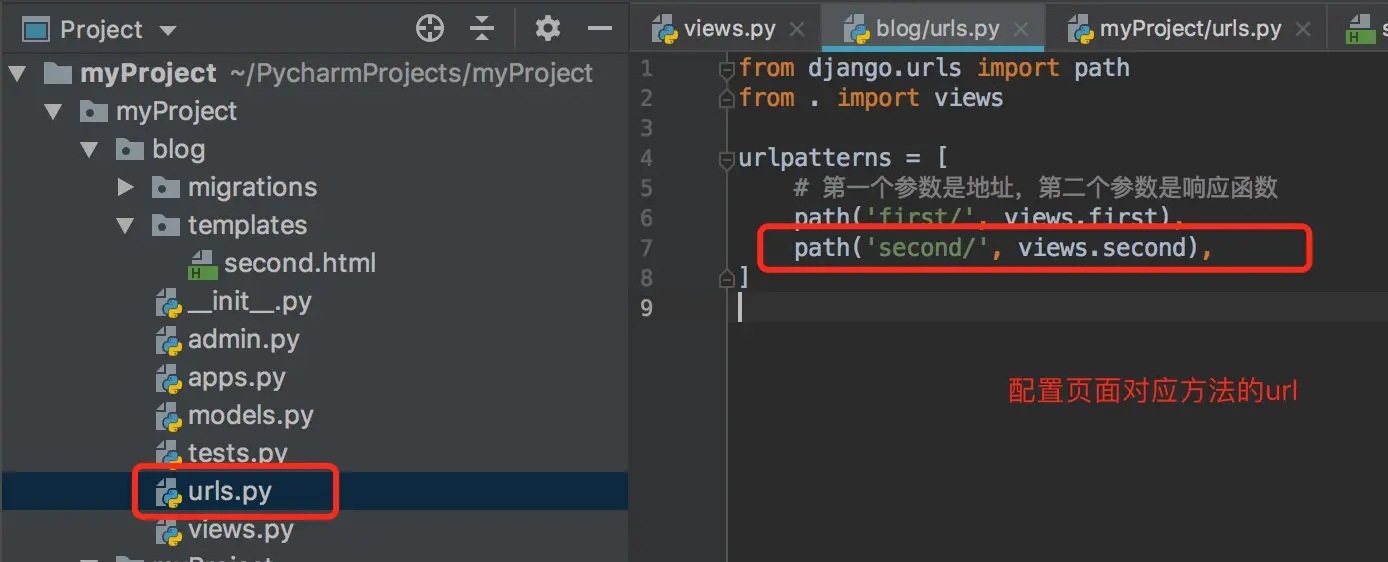Image resolution: width=1388 pixels, height=562 pixels.
Task: Click the locate current file target icon
Action: (x=430, y=29)
